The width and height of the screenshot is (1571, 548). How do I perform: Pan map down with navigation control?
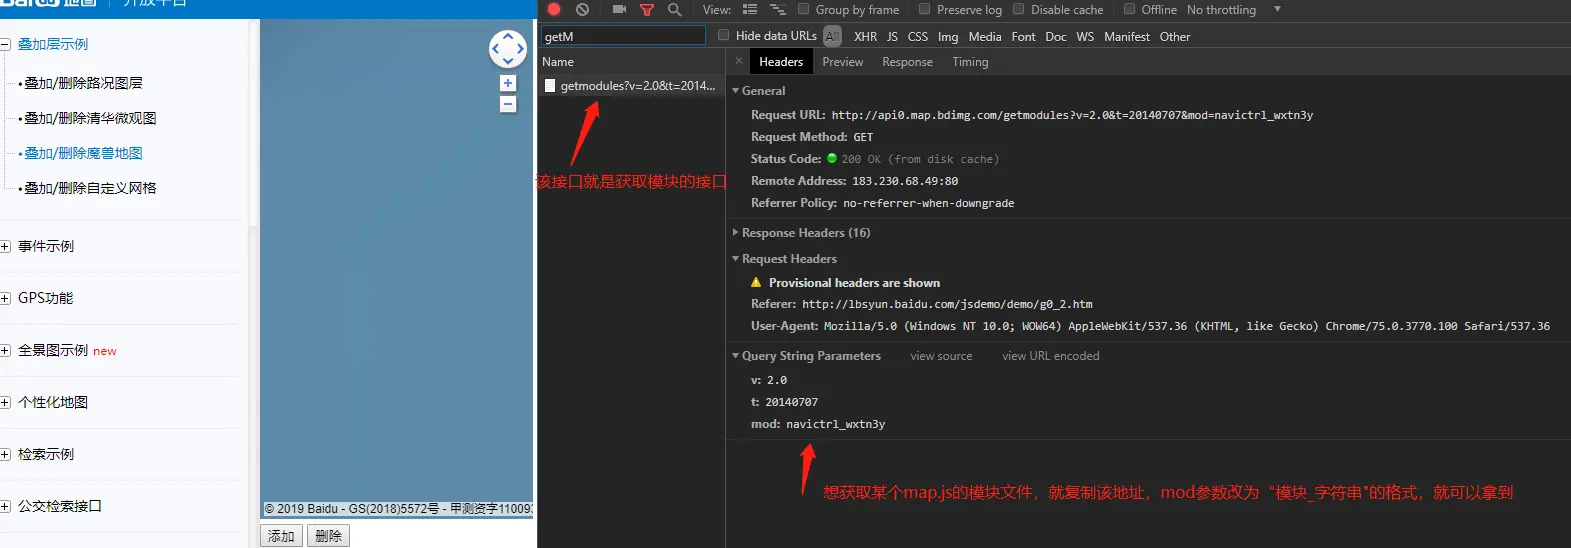508,60
